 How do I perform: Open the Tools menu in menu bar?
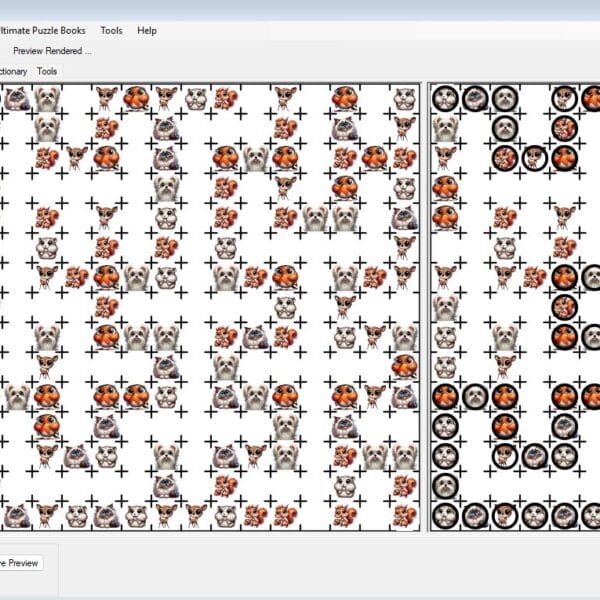(111, 30)
